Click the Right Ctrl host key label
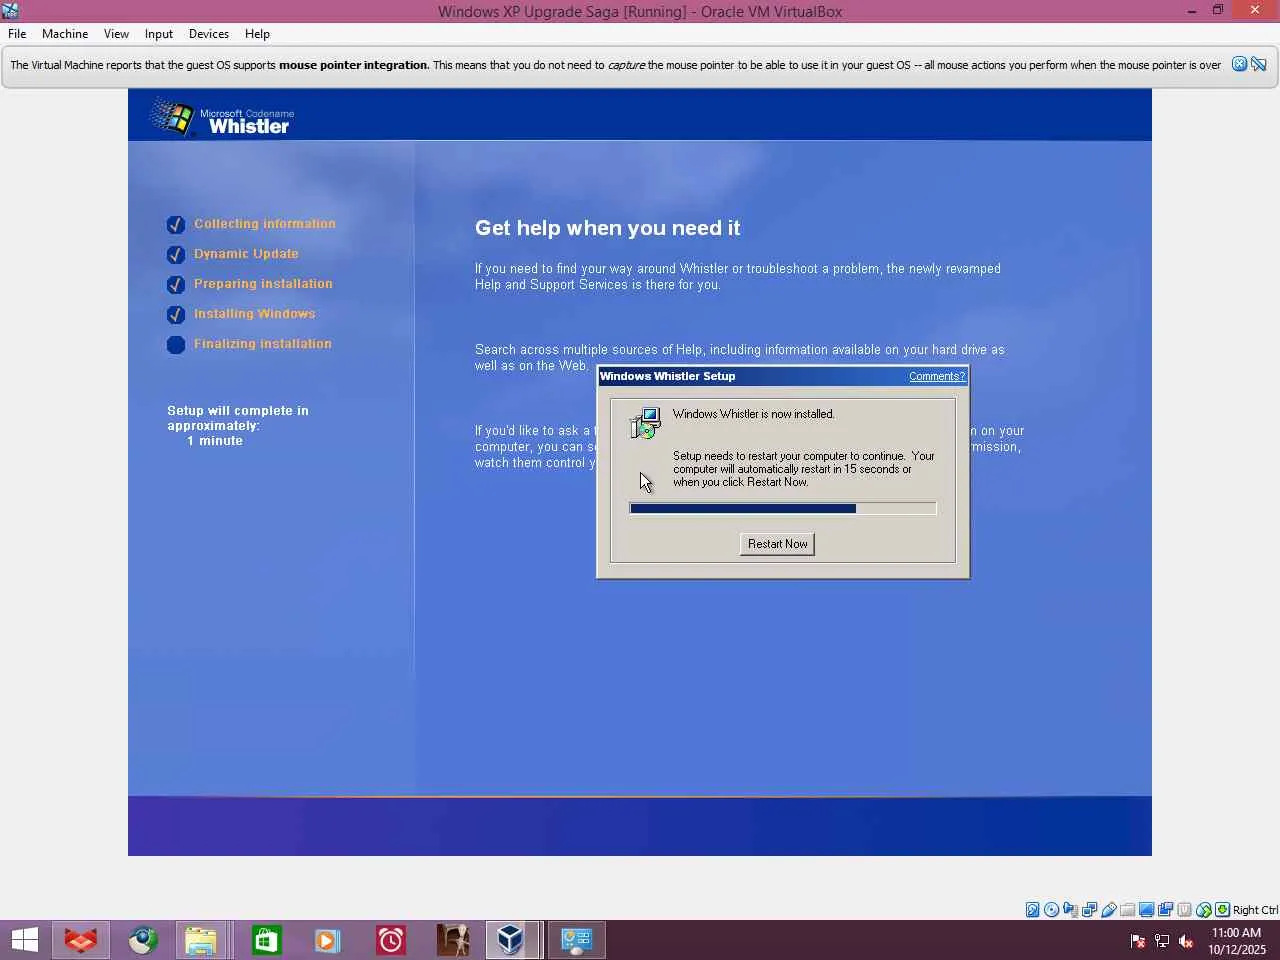Viewport: 1280px width, 960px height. 1255,910
